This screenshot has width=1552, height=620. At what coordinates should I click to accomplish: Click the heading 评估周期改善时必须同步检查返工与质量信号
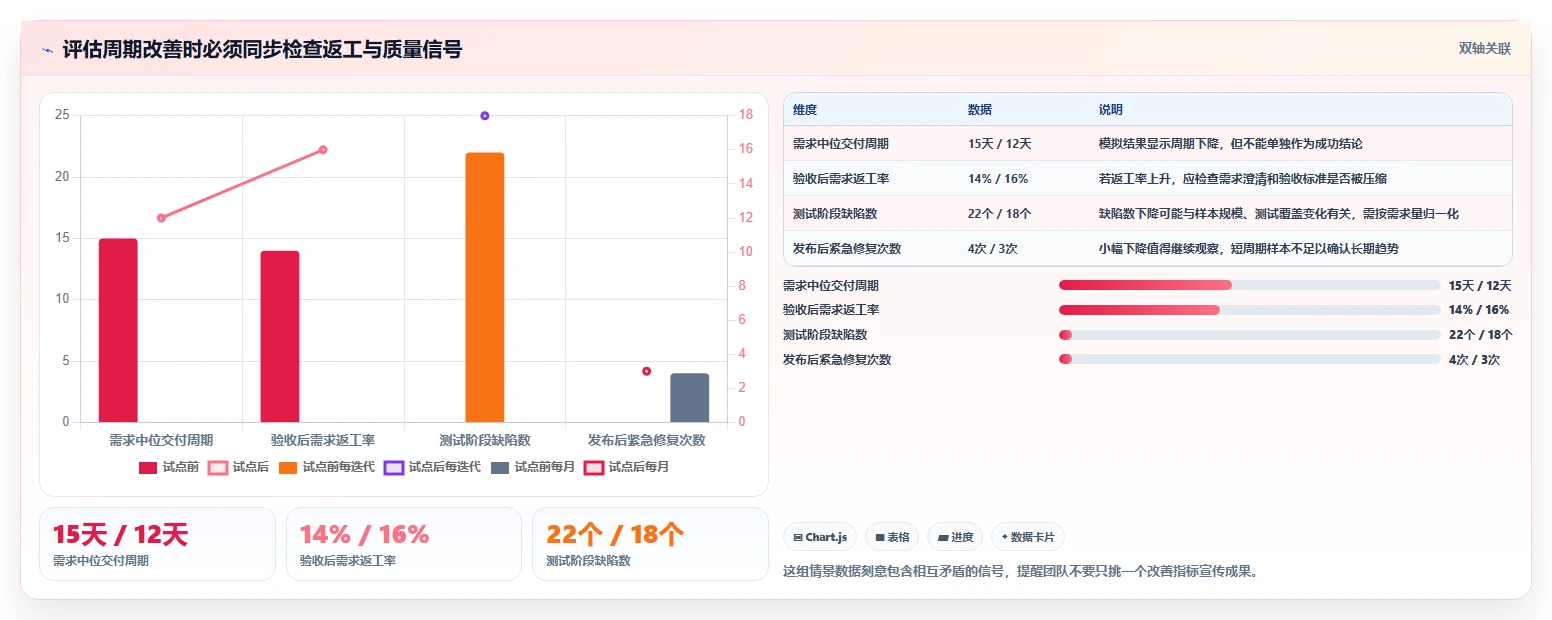click(x=262, y=50)
